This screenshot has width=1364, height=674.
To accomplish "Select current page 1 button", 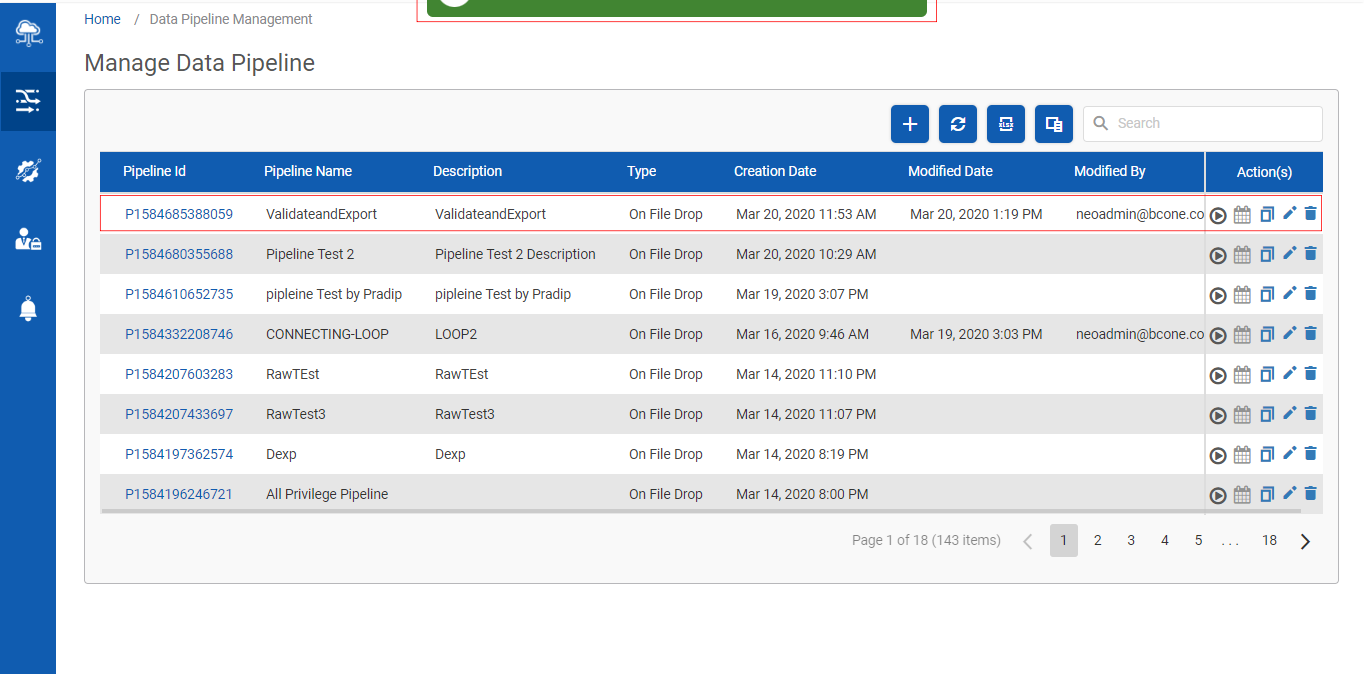I will [1064, 540].
